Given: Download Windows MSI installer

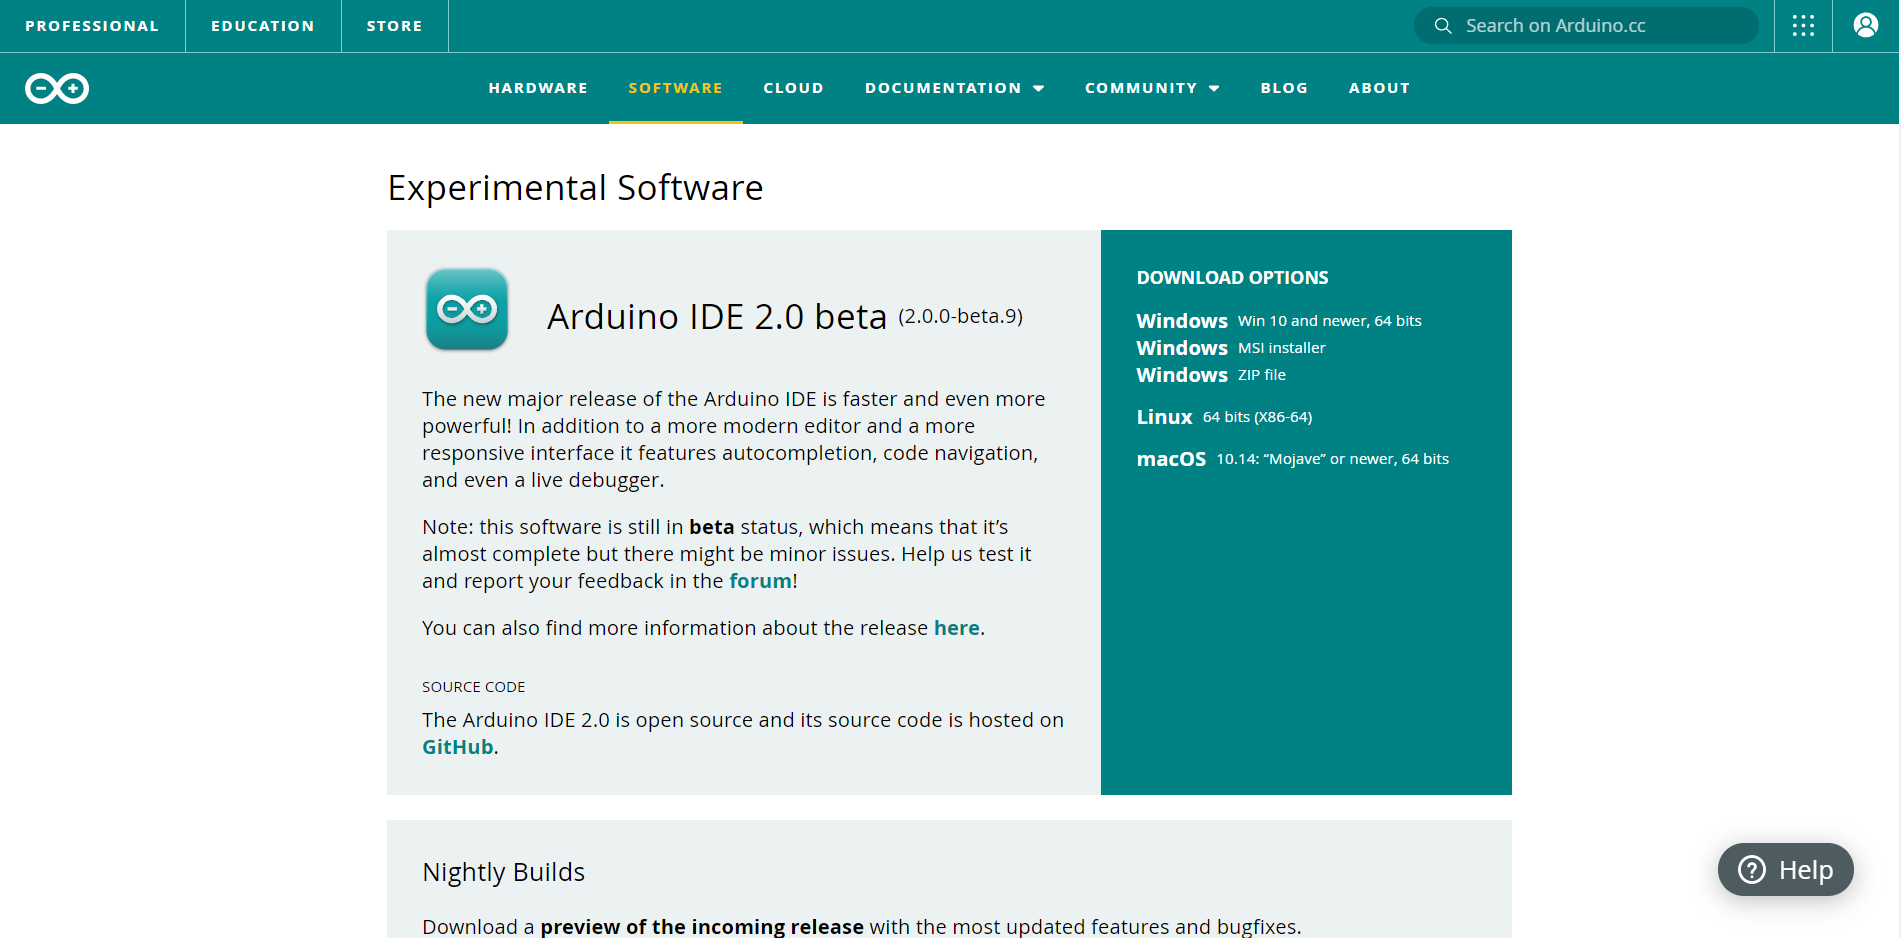Looking at the screenshot, I should [1231, 348].
